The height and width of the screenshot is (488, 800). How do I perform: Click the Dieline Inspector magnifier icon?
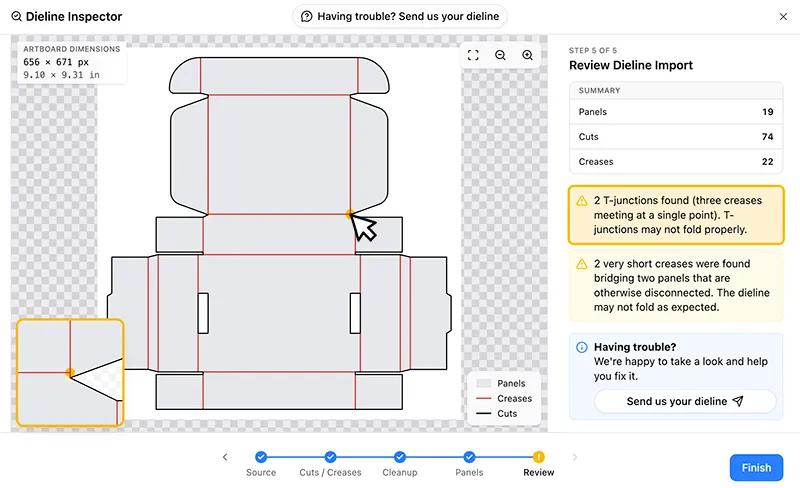click(x=16, y=17)
